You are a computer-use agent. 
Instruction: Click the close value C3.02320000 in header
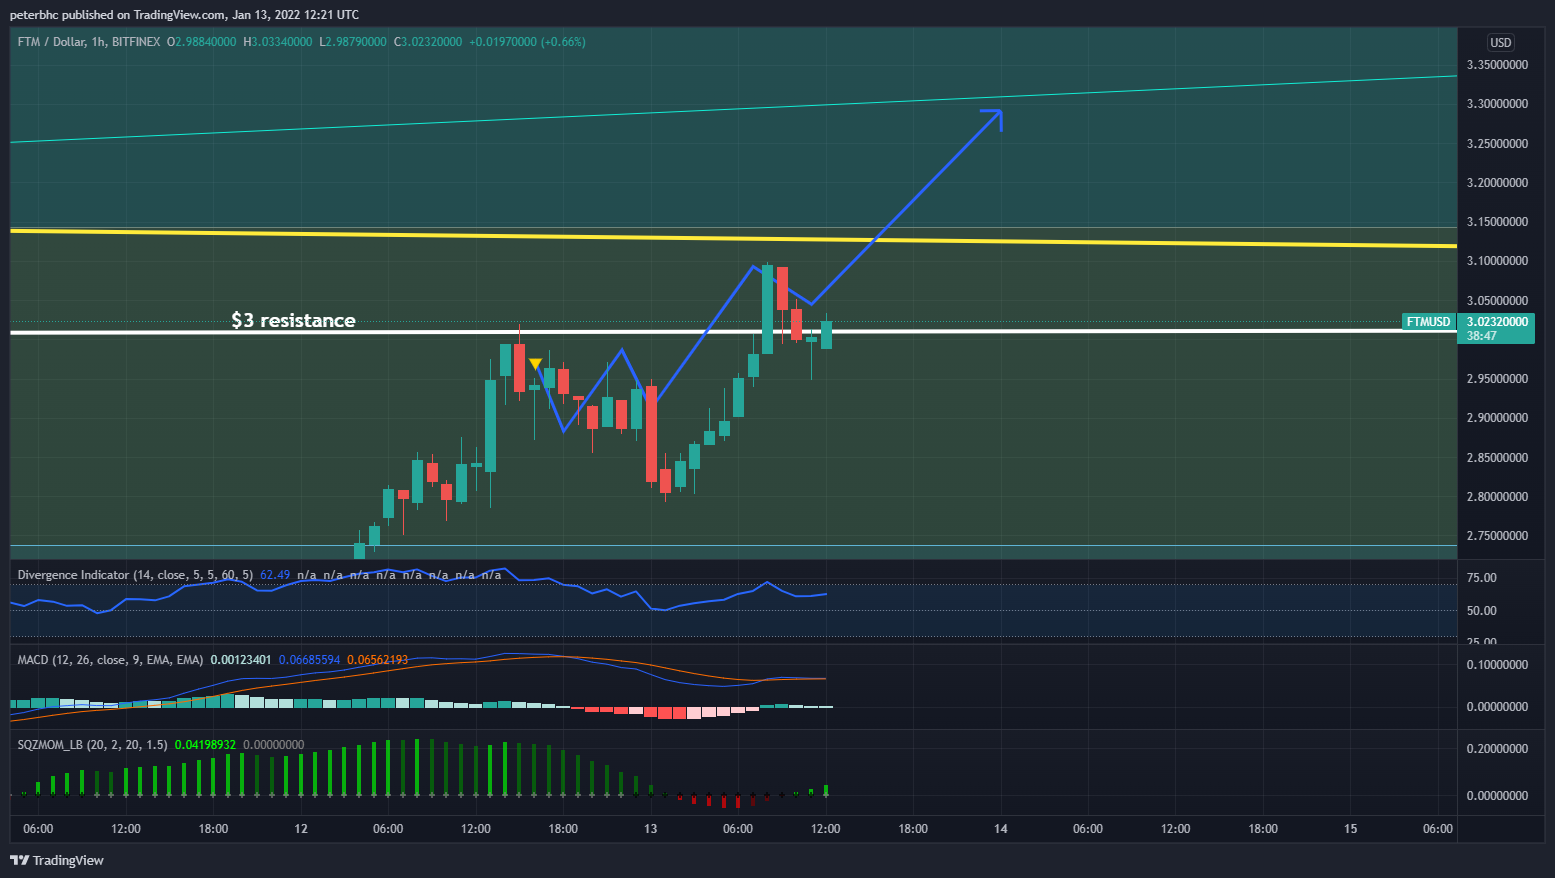click(428, 42)
